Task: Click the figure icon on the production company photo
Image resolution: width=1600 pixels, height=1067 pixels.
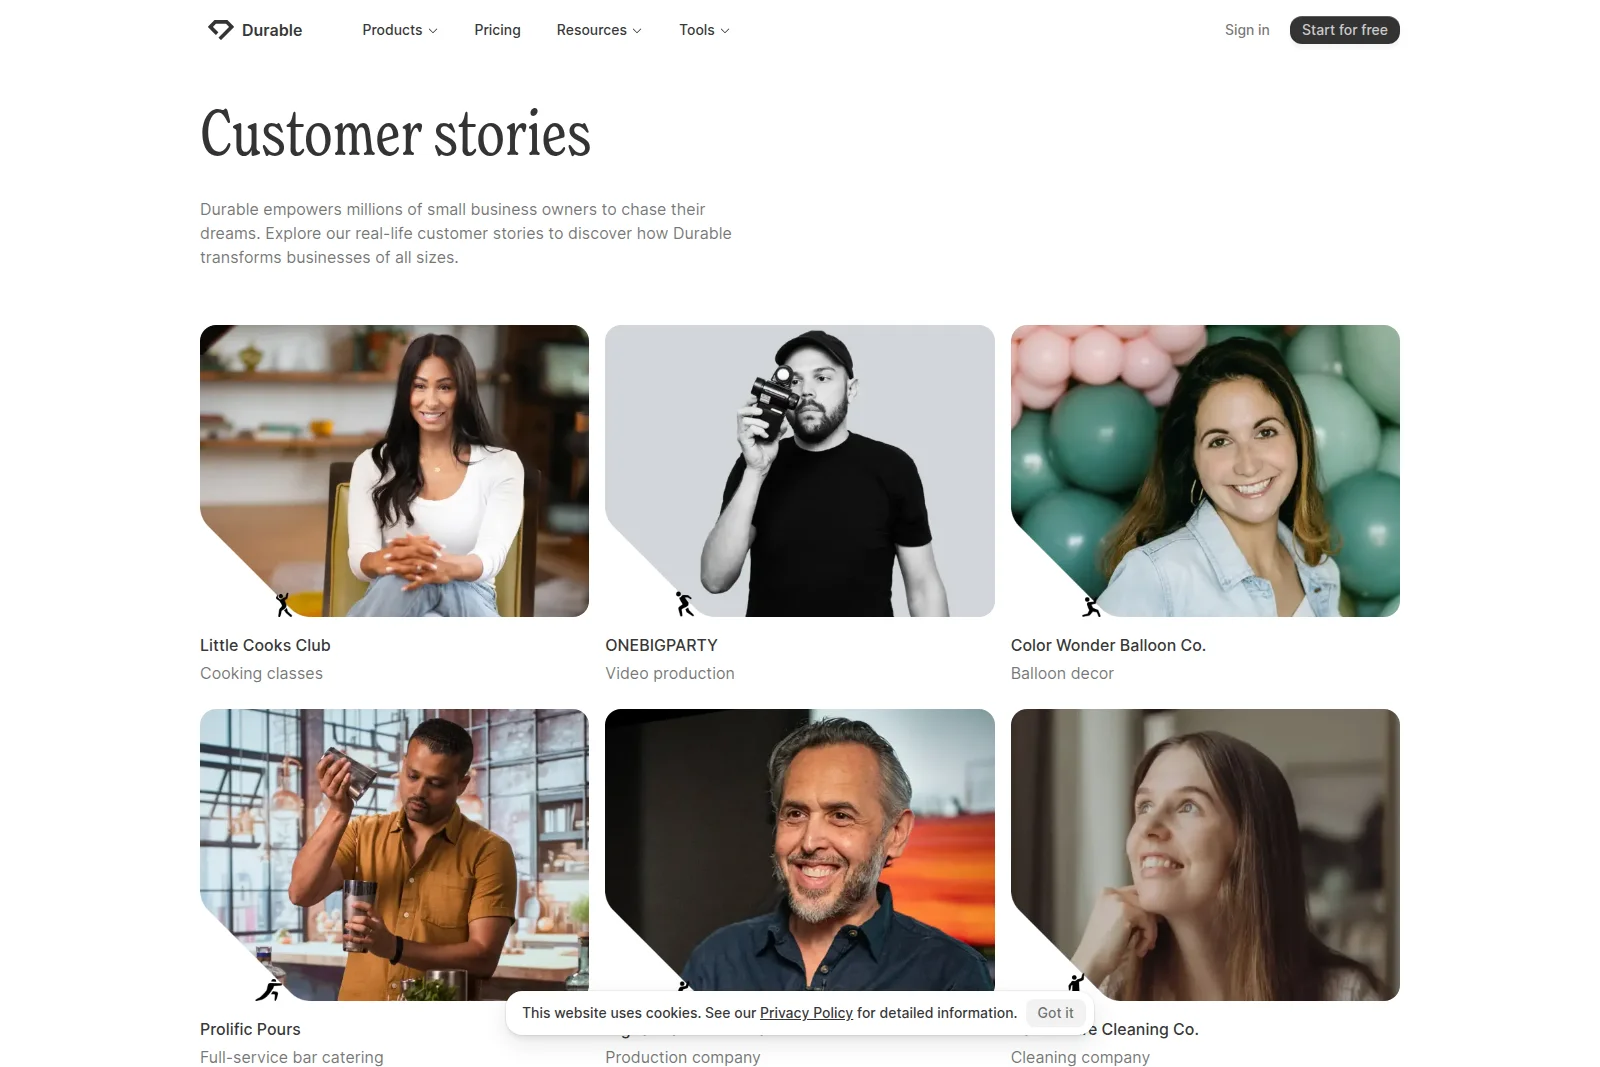Action: click(683, 987)
